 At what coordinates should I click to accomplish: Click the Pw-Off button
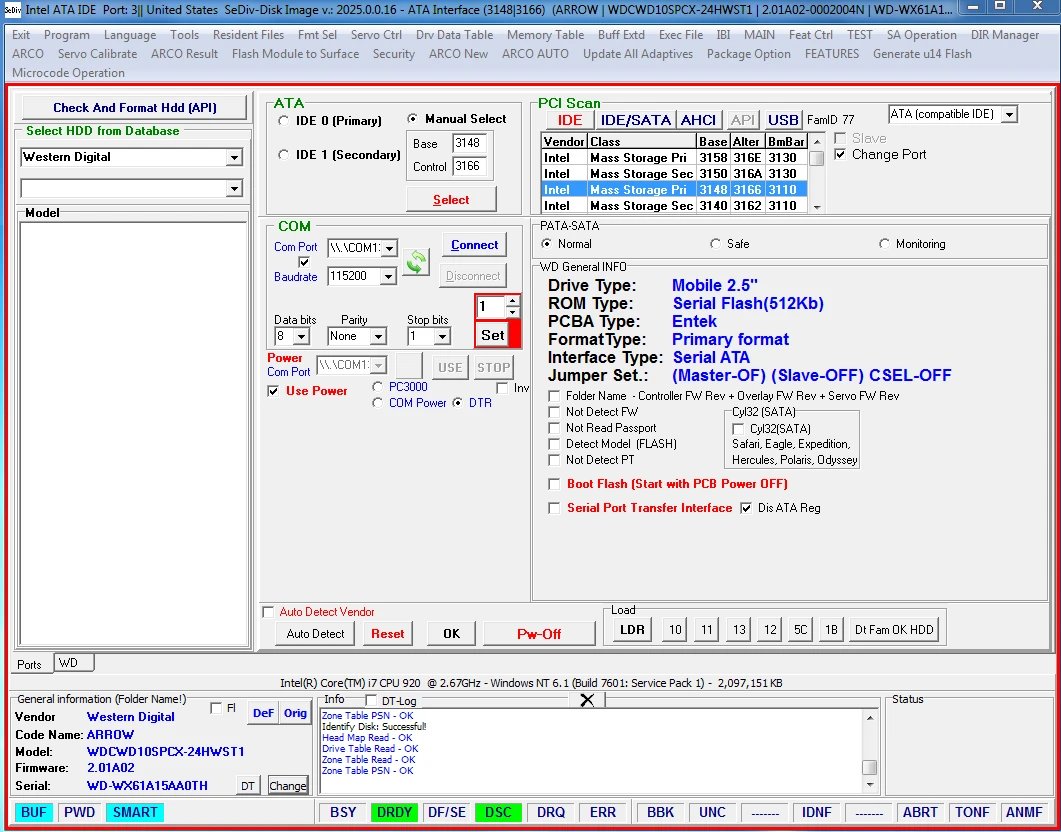tap(539, 634)
